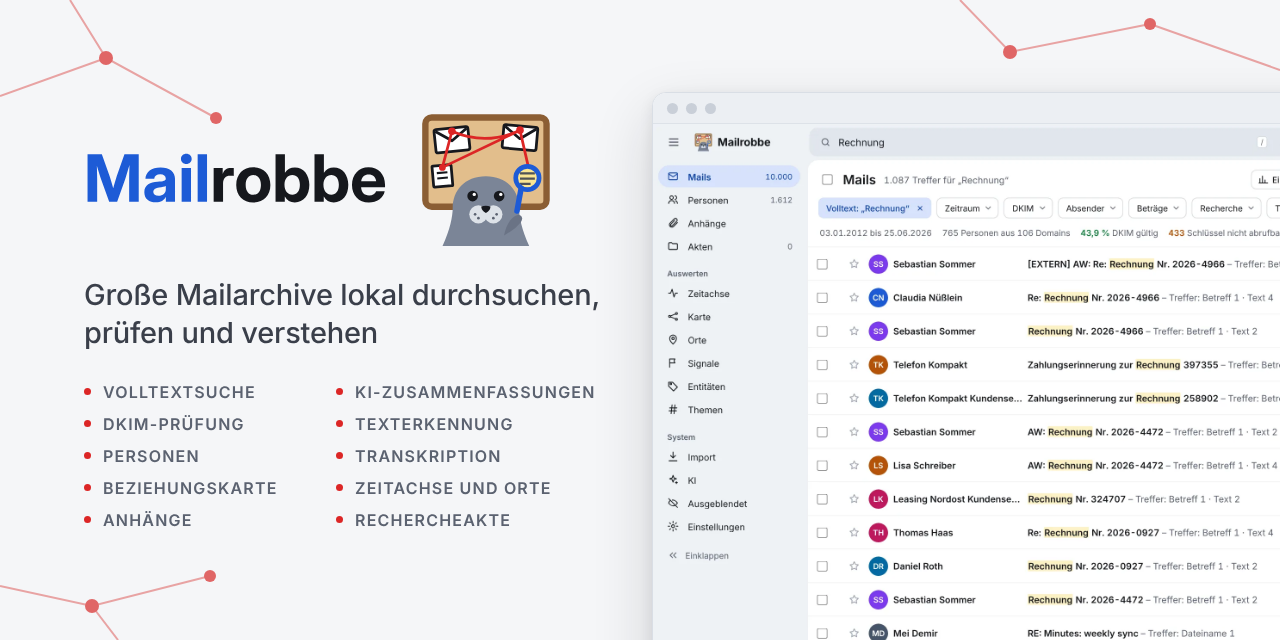Image resolution: width=1280 pixels, height=640 pixels.
Task: Click the LK avatar of Leasing Nordost
Action: point(878,499)
